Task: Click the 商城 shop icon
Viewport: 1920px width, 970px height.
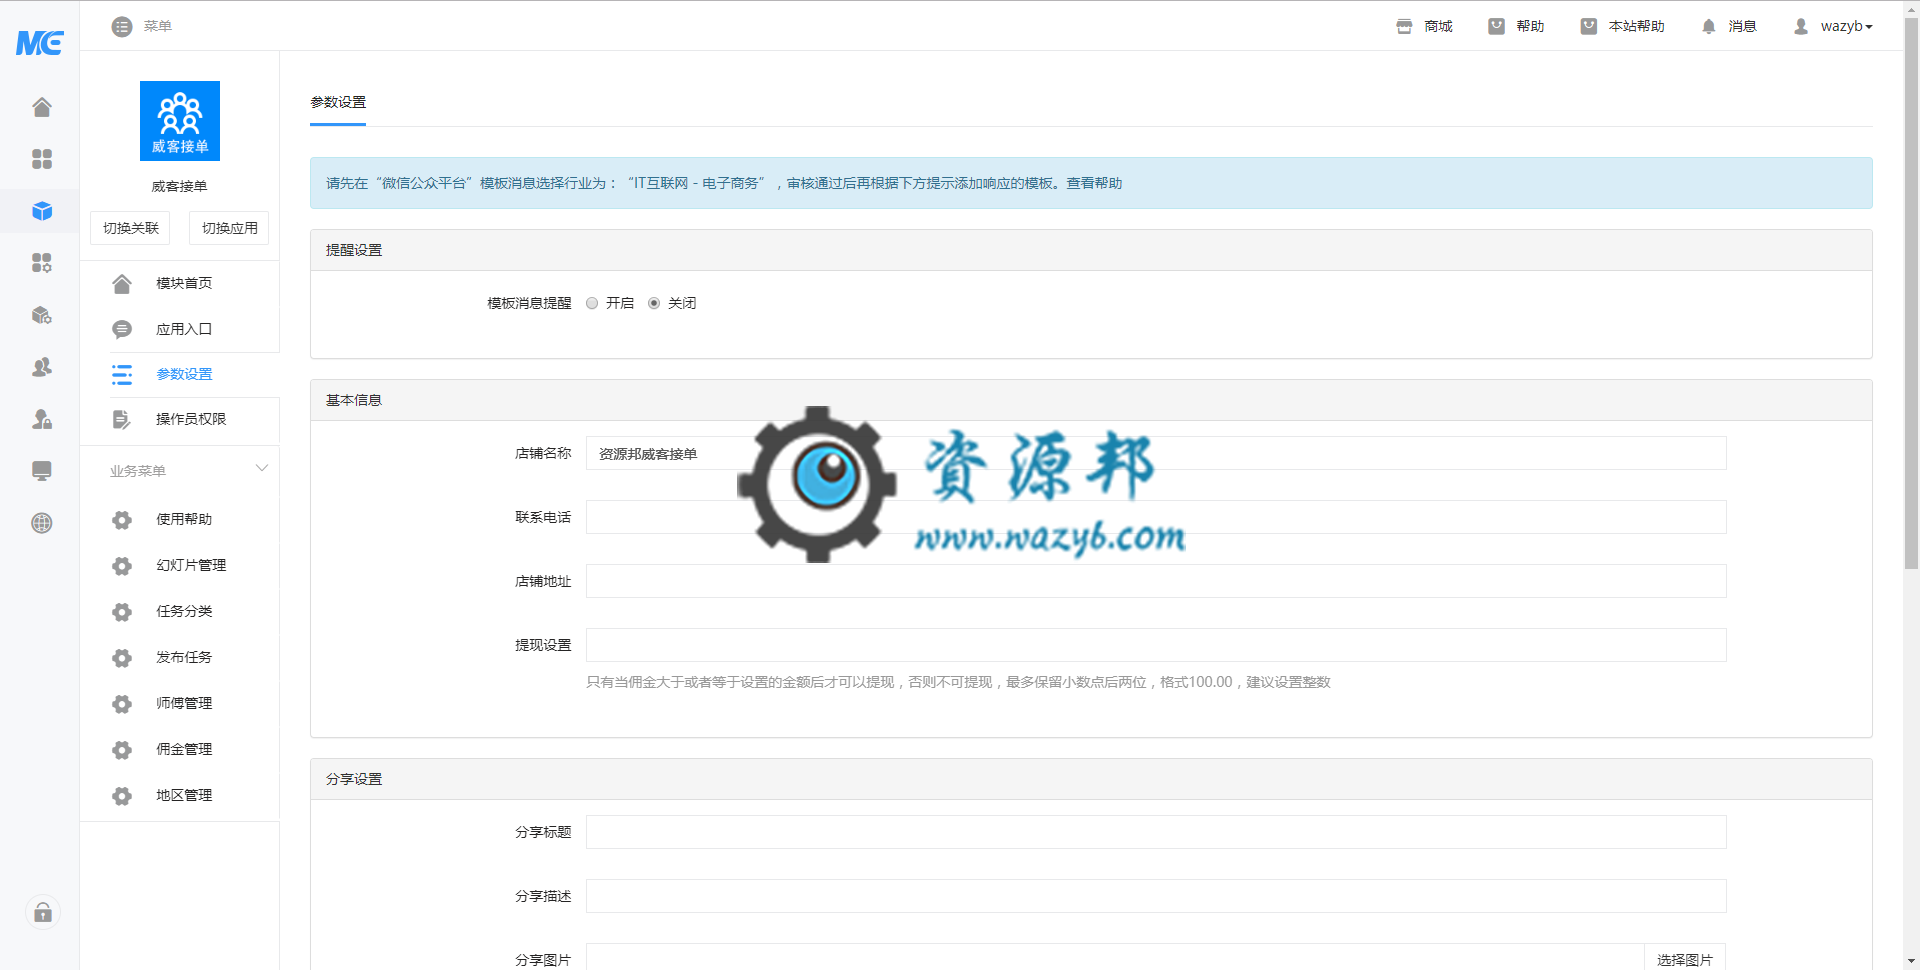Action: click(x=1404, y=26)
